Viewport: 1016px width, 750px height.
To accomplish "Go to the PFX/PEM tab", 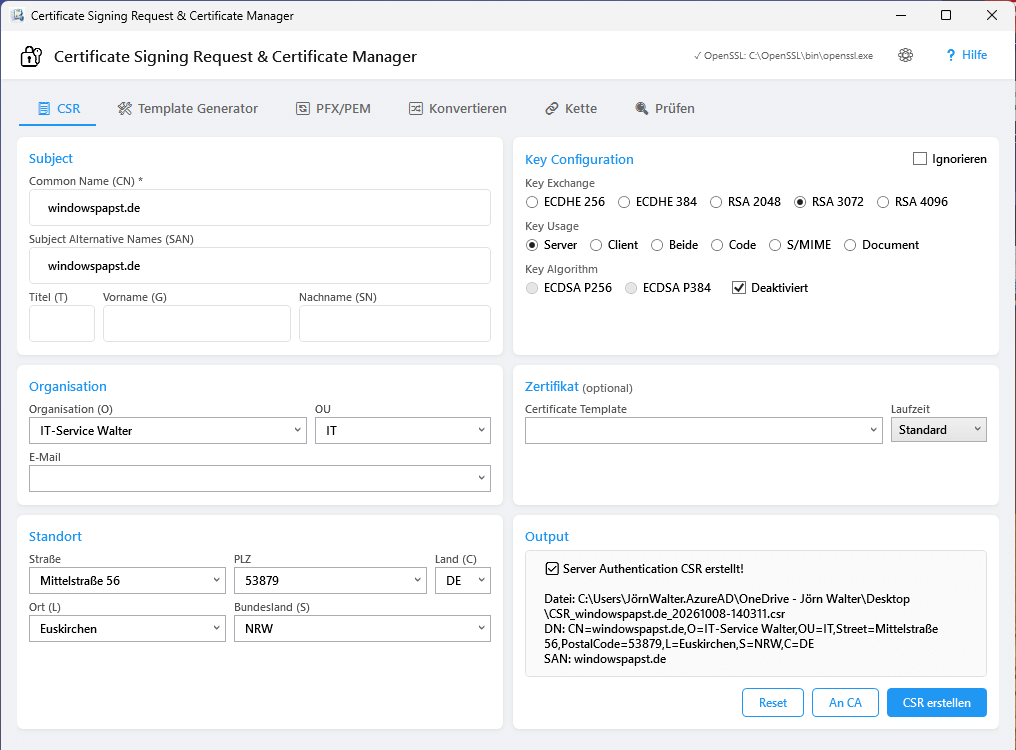I will pos(333,108).
